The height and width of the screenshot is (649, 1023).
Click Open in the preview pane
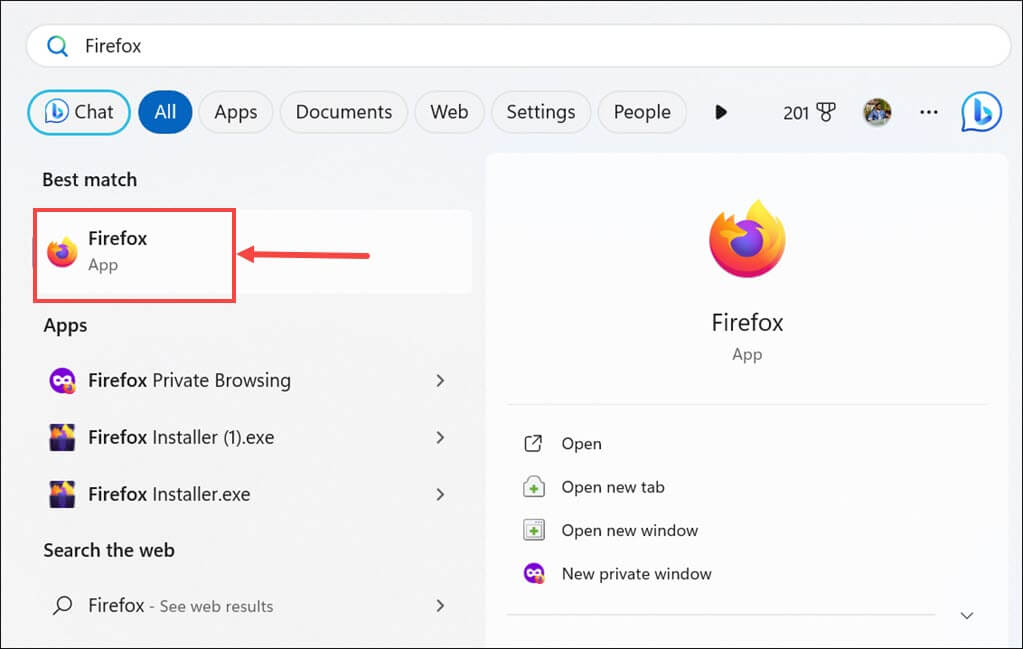(x=581, y=444)
